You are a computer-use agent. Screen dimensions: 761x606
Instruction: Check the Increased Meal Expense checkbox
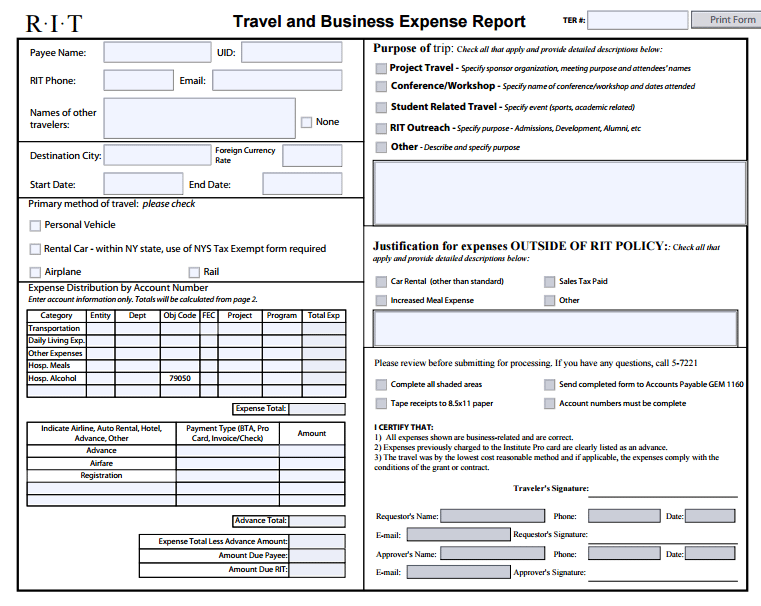tap(381, 301)
